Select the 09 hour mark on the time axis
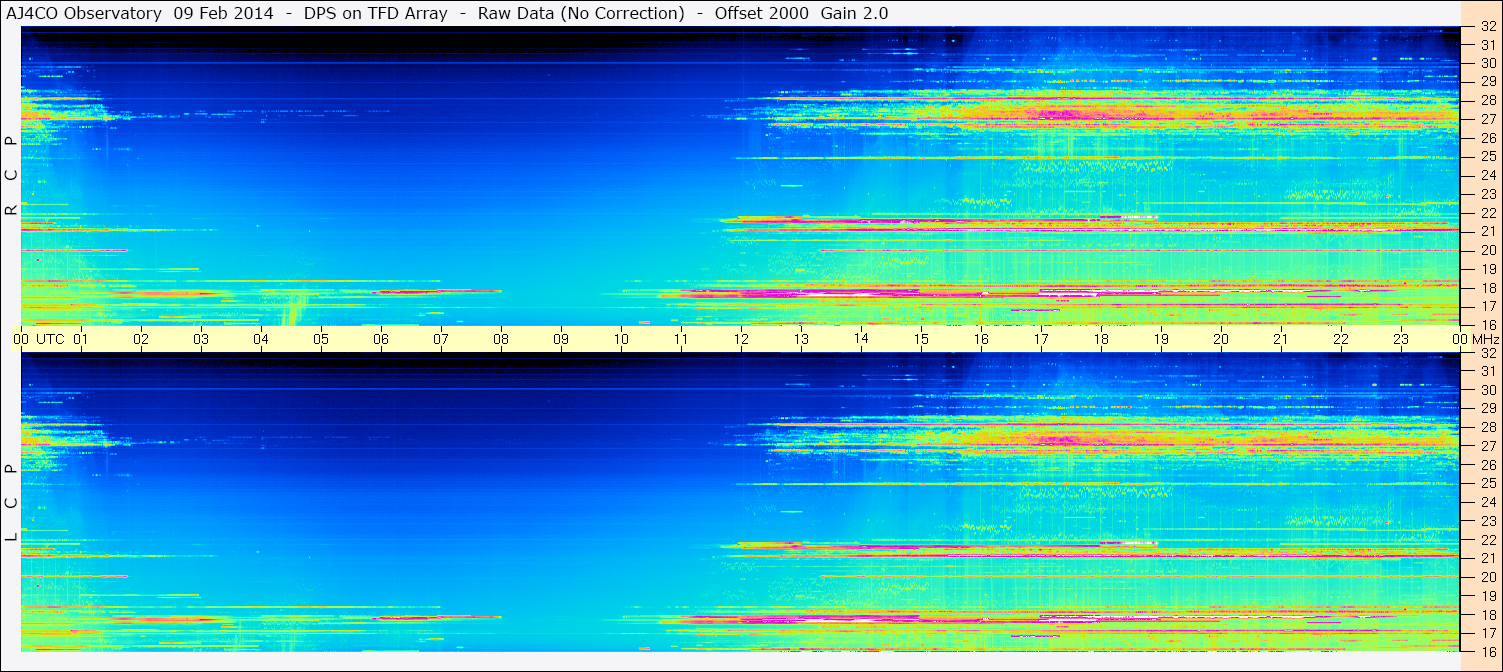 pos(561,339)
